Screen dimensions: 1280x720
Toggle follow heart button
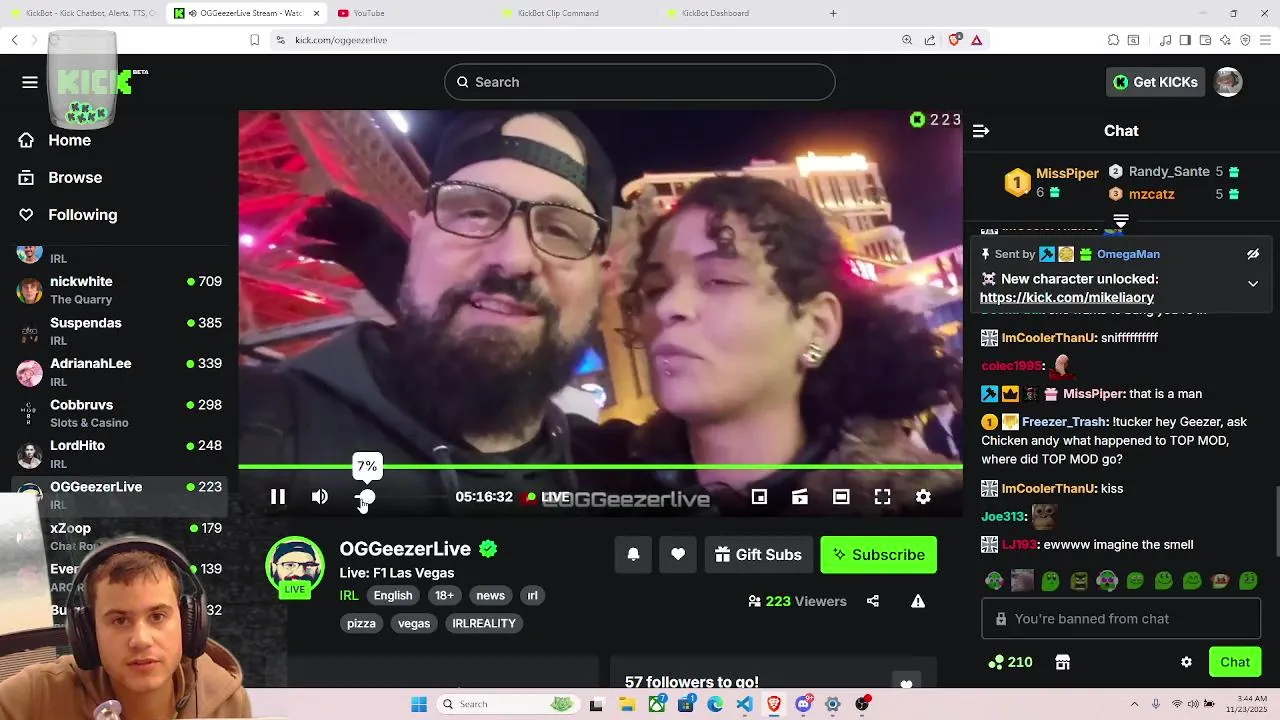coord(678,554)
